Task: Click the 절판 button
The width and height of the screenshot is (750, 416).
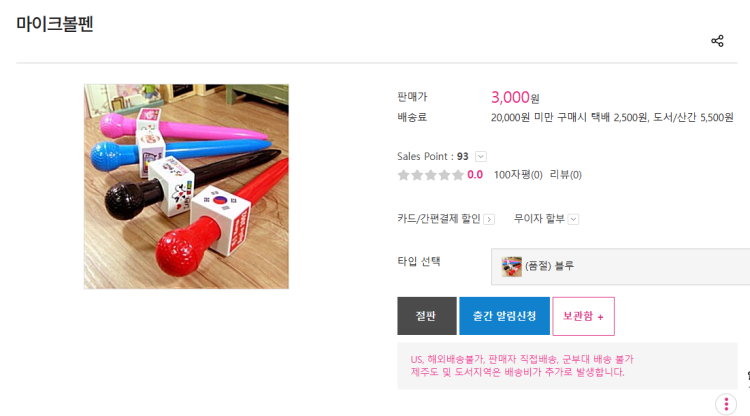Action: pyautogui.click(x=427, y=316)
